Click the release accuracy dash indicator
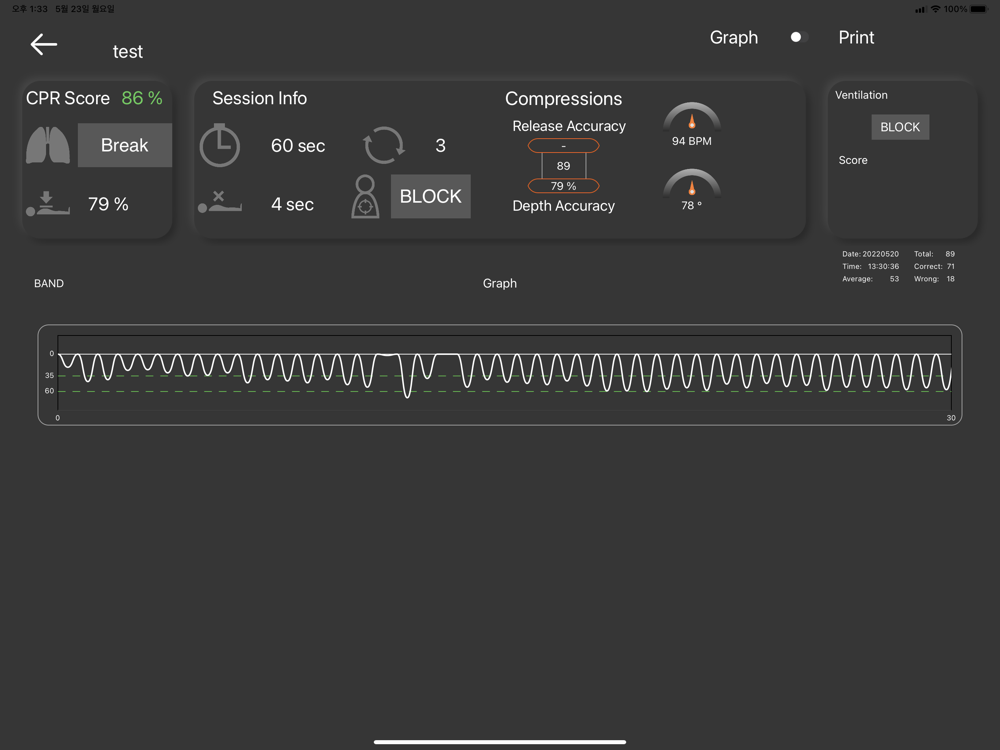The height and width of the screenshot is (750, 1000). [x=563, y=146]
